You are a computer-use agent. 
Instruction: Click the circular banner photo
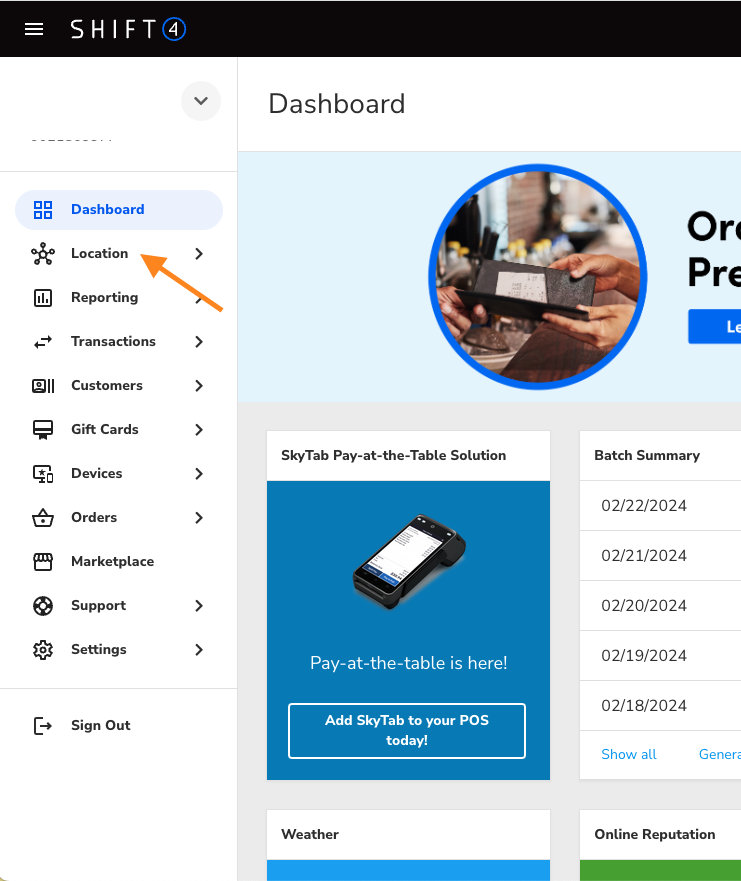click(x=538, y=276)
